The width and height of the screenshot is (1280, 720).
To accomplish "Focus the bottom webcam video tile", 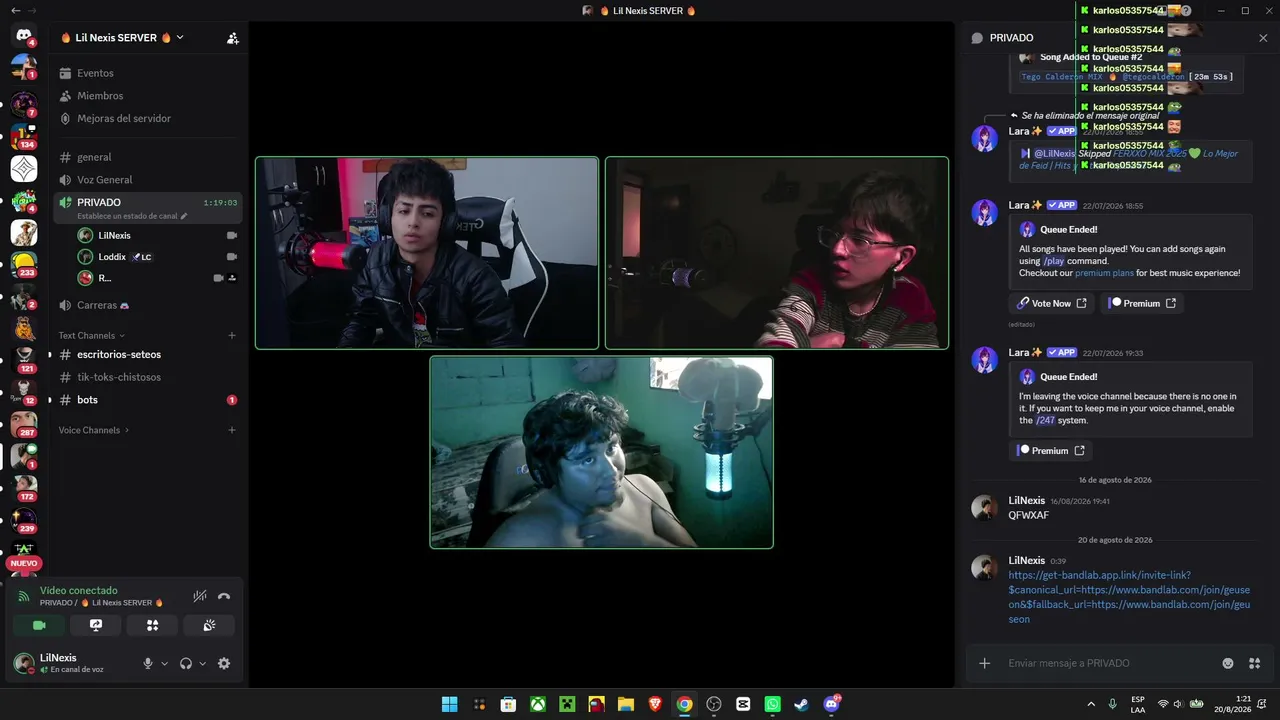I will pyautogui.click(x=602, y=452).
